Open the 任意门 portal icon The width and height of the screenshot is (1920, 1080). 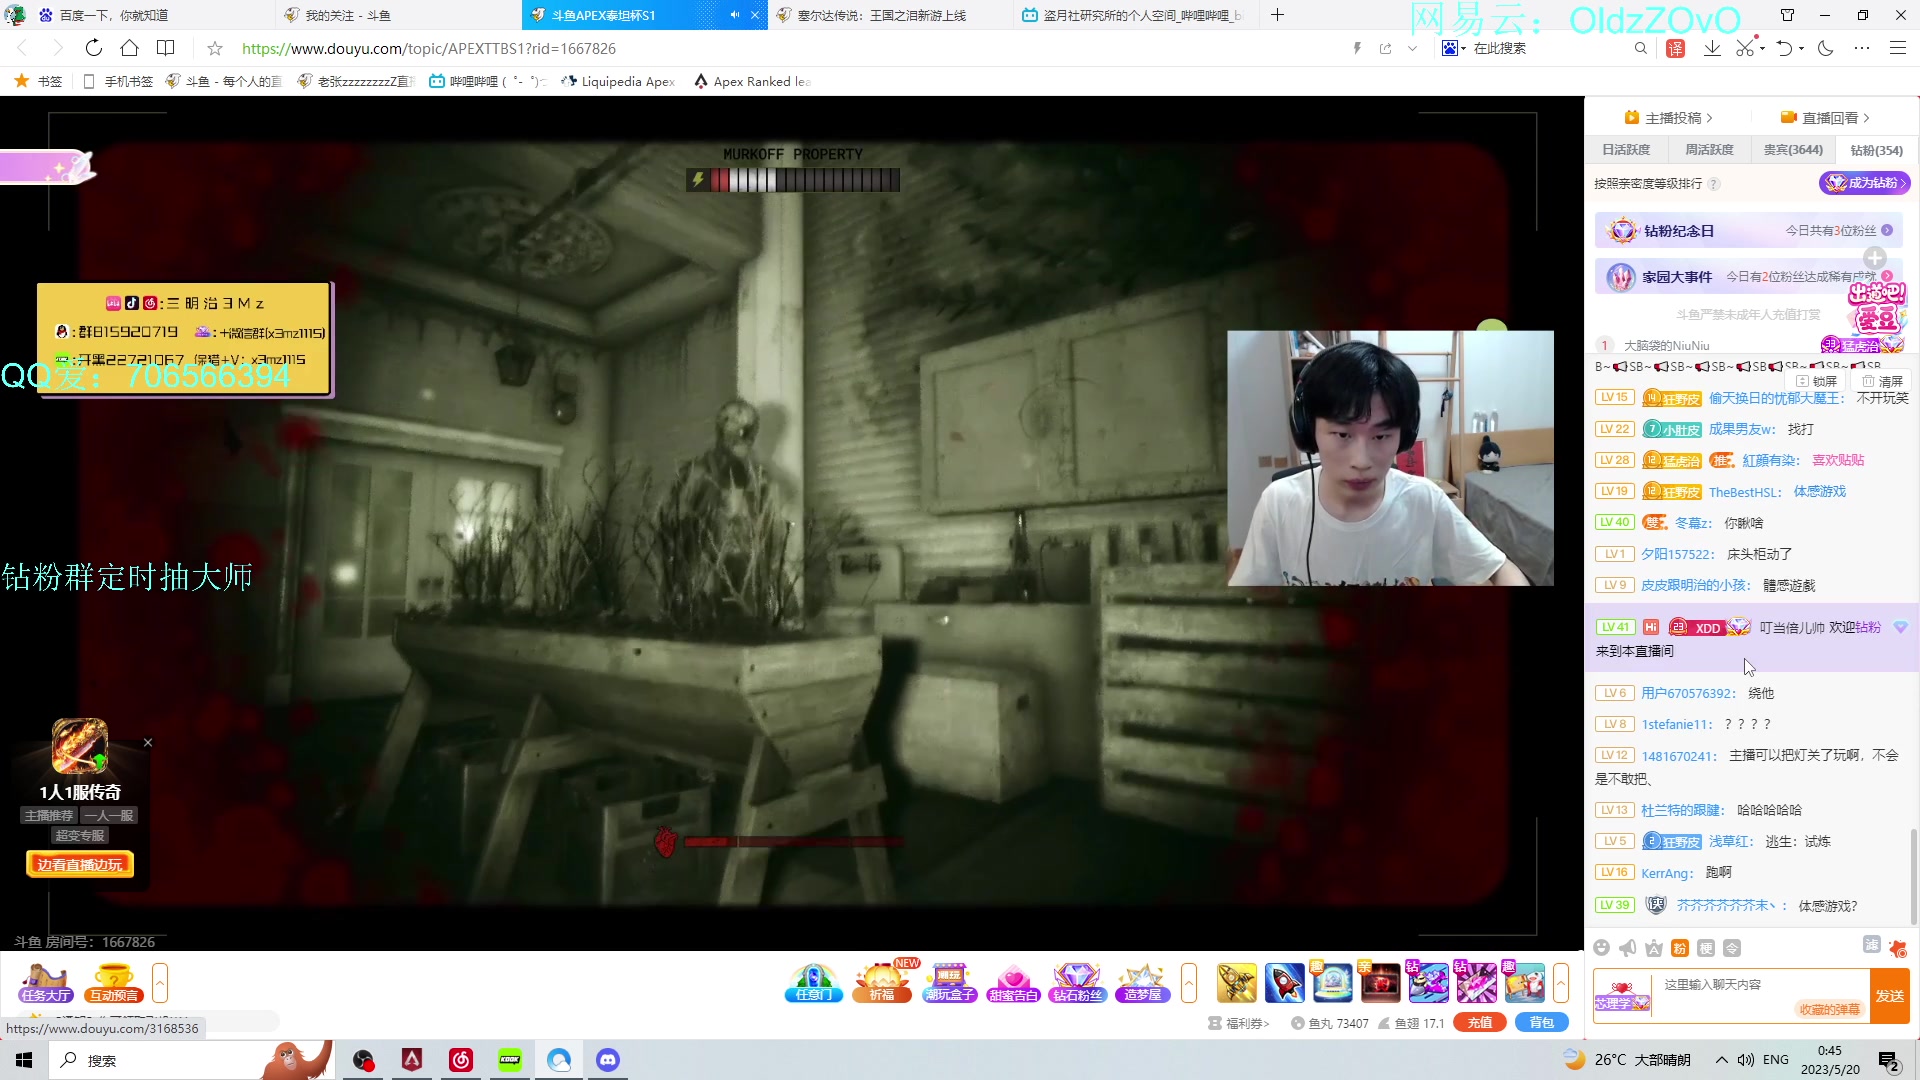tap(814, 982)
